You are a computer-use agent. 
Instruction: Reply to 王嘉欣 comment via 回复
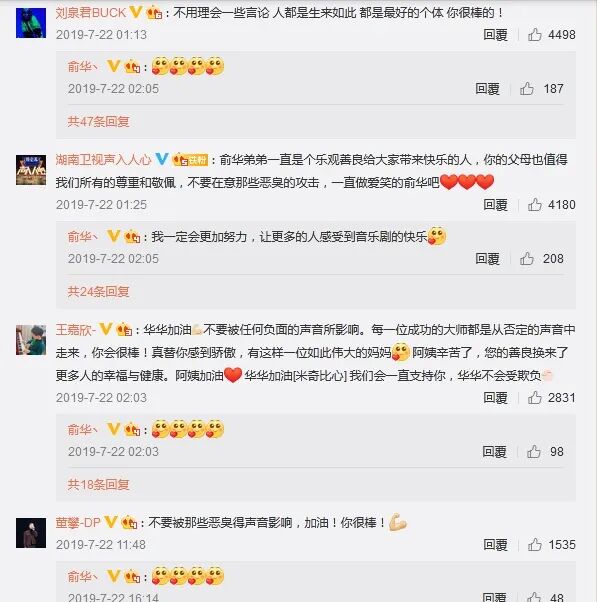click(495, 398)
